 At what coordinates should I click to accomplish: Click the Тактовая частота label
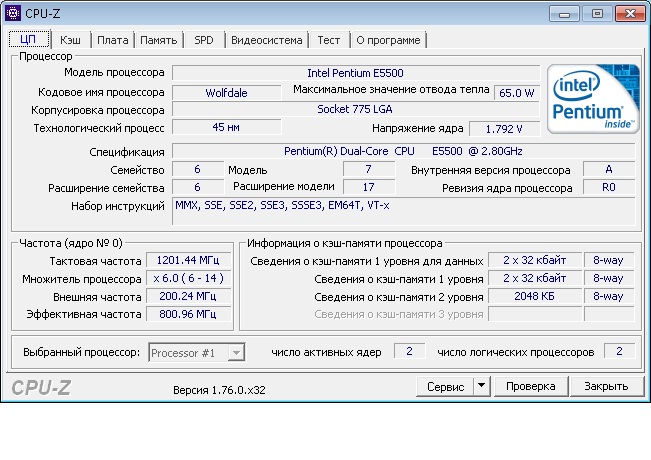click(x=95, y=261)
